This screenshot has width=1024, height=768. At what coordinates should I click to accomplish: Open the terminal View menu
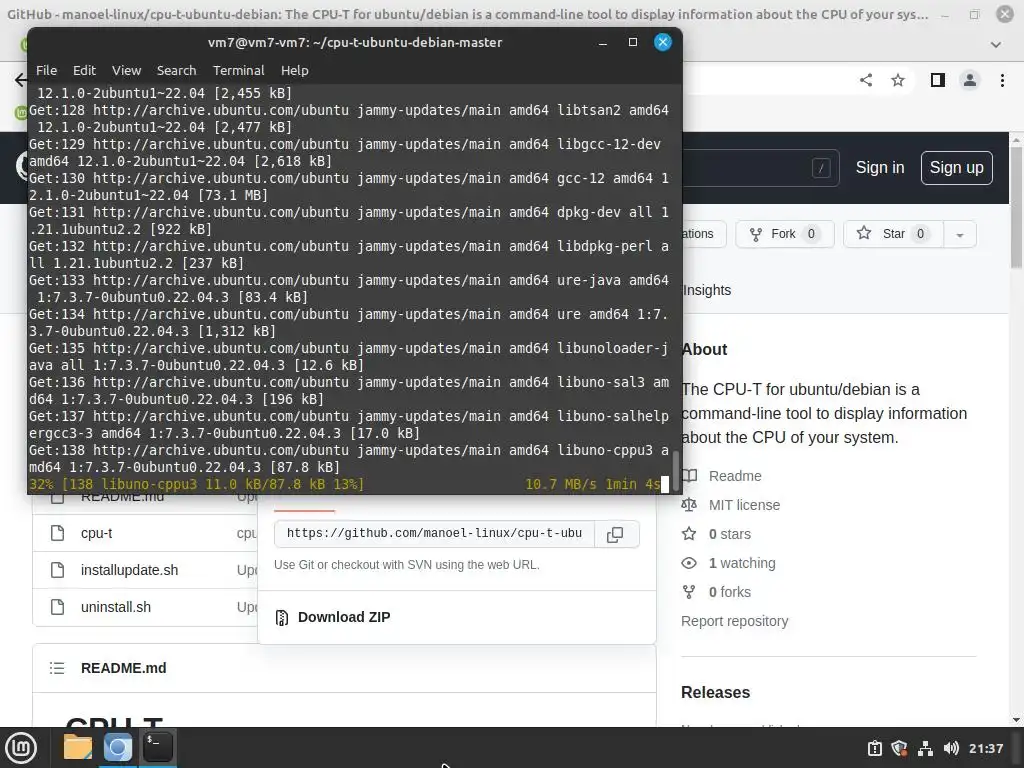click(x=126, y=71)
